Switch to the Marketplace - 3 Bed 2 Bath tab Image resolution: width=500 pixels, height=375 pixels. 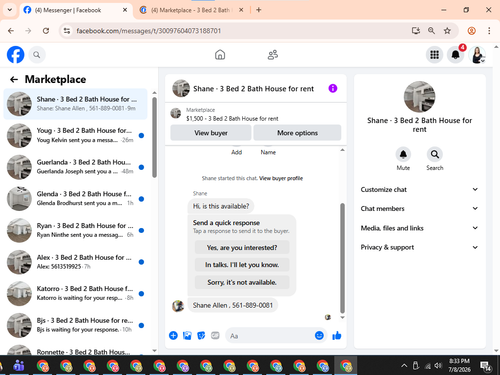click(191, 10)
